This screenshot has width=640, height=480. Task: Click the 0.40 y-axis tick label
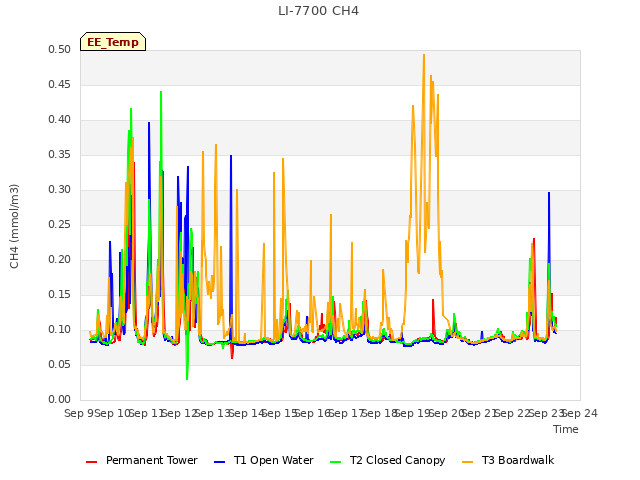point(60,120)
